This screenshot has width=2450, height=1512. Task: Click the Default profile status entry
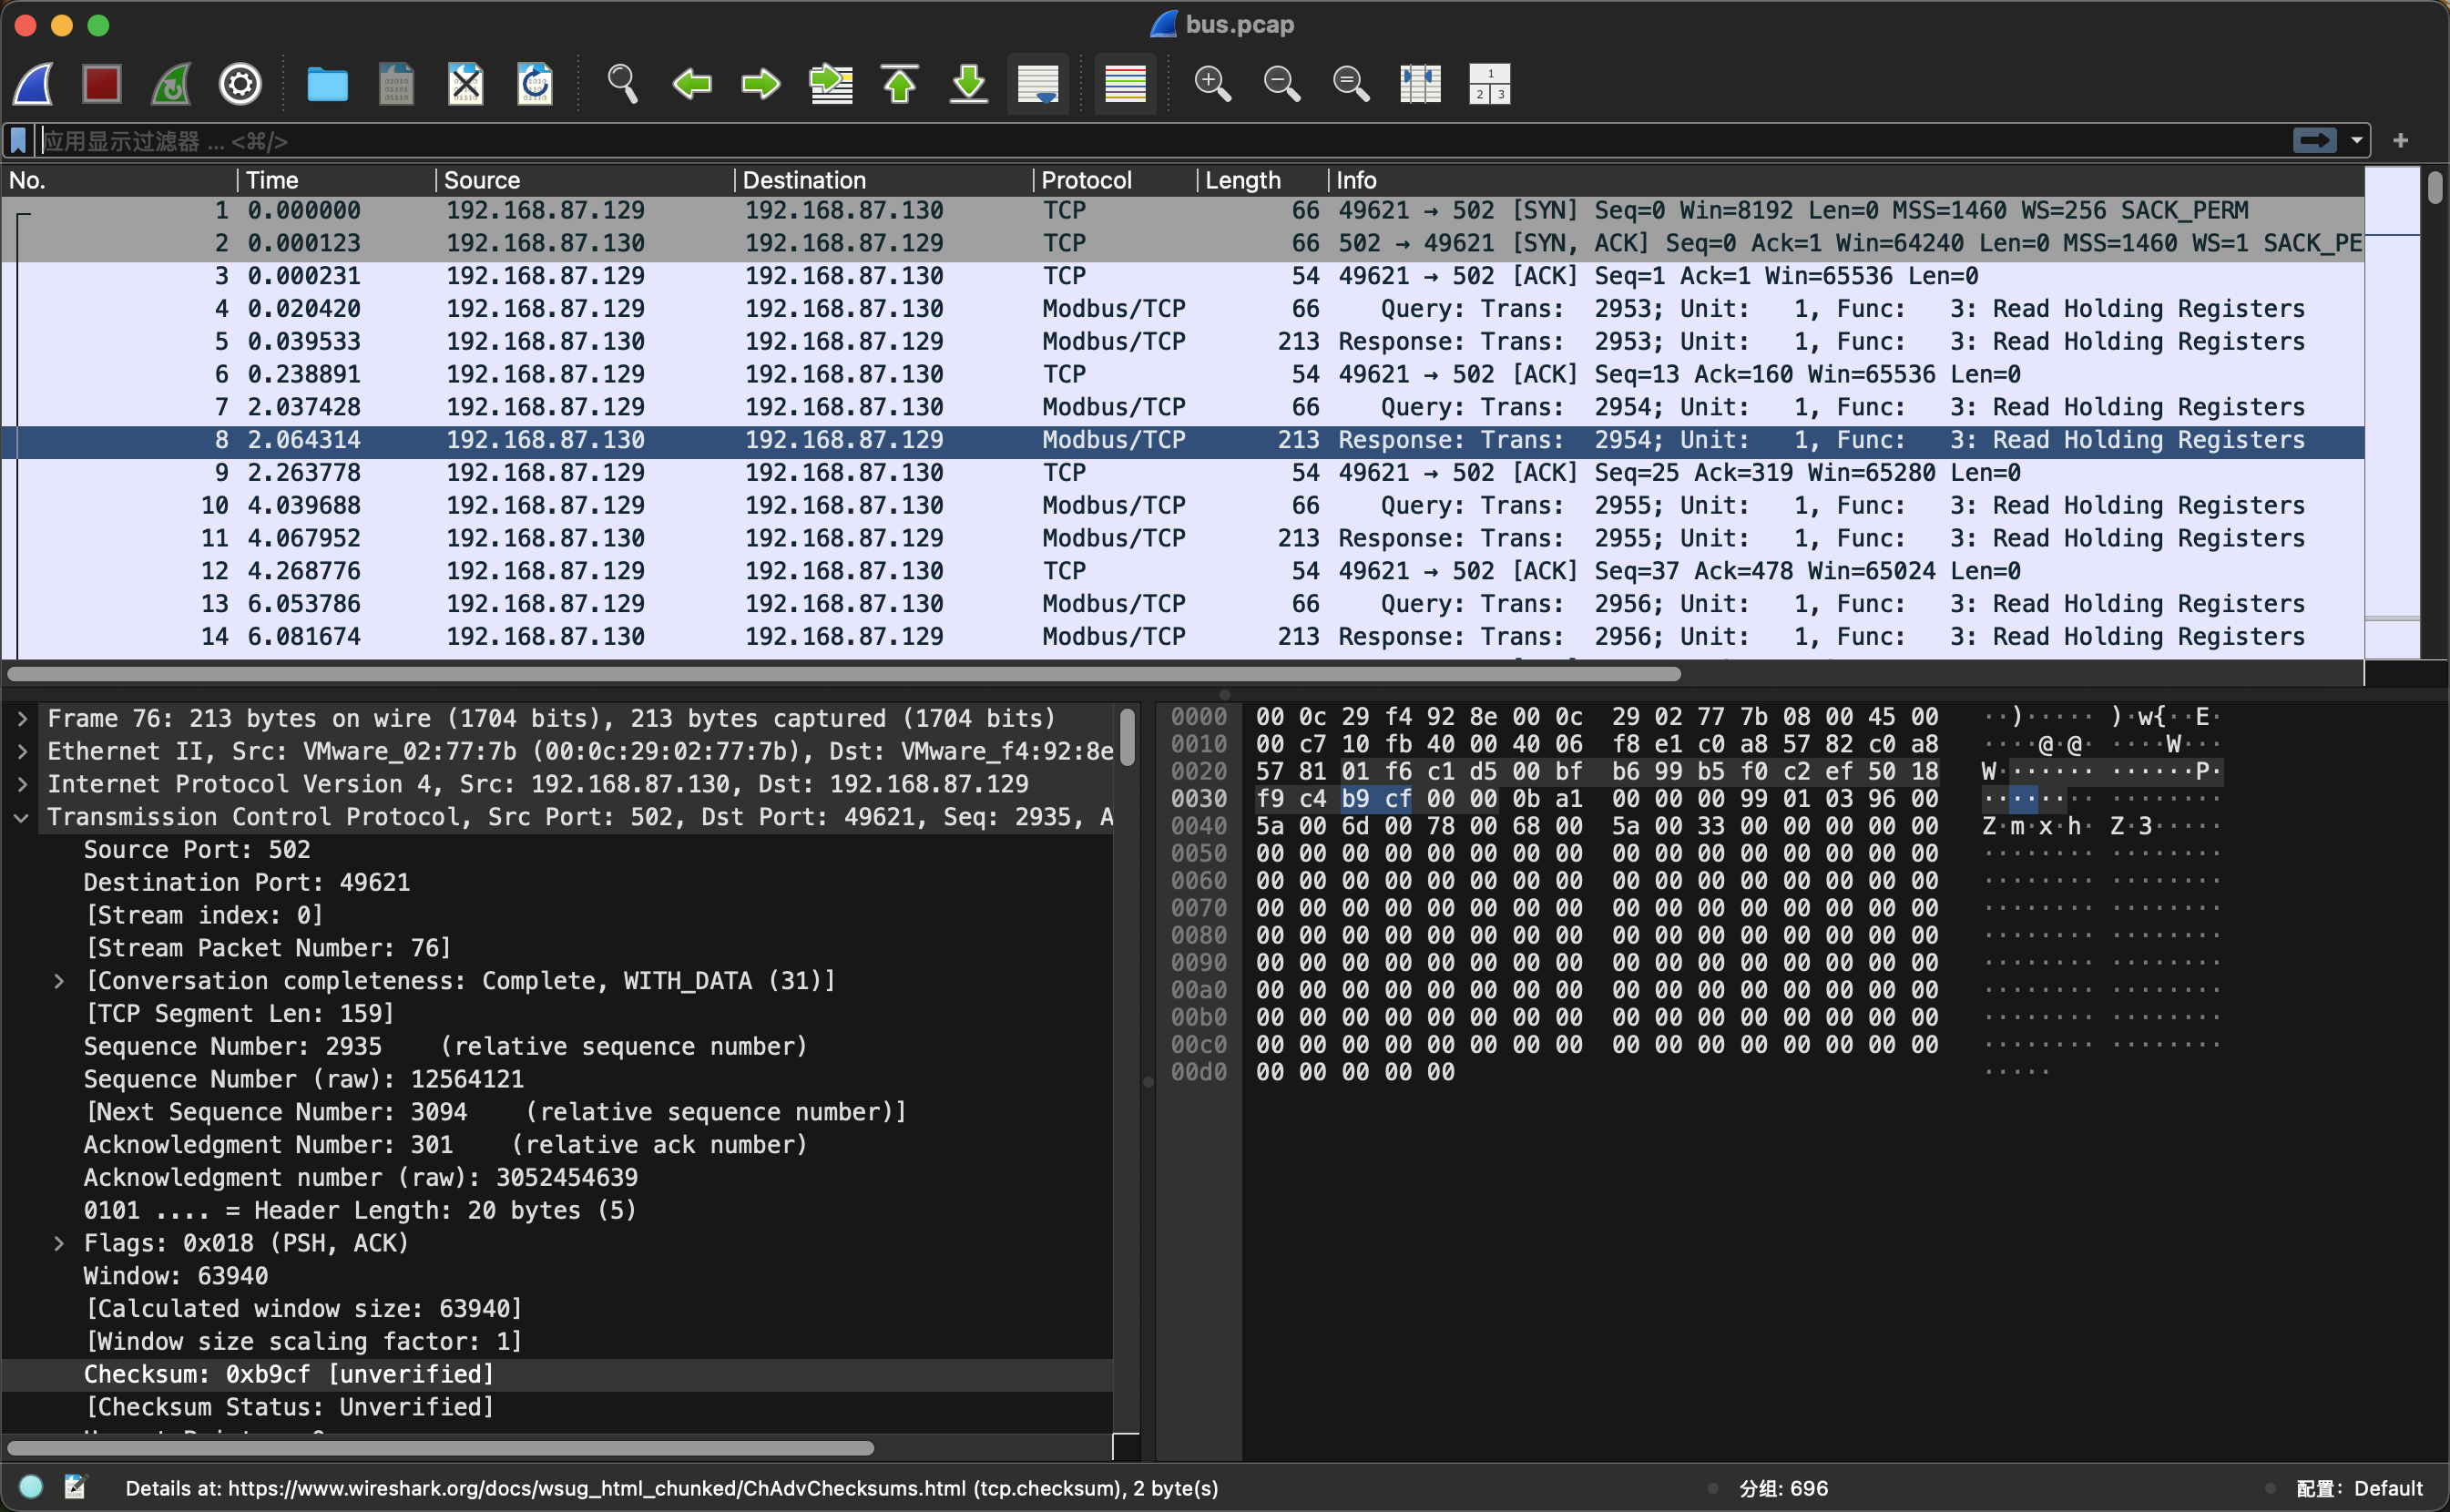point(2360,1489)
